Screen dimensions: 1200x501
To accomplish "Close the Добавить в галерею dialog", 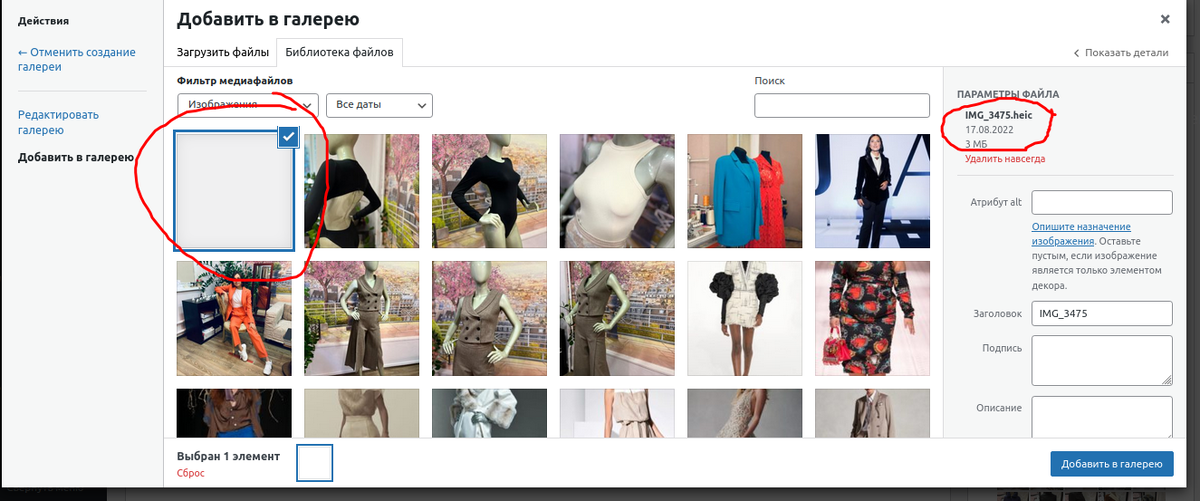I will point(1165,19).
